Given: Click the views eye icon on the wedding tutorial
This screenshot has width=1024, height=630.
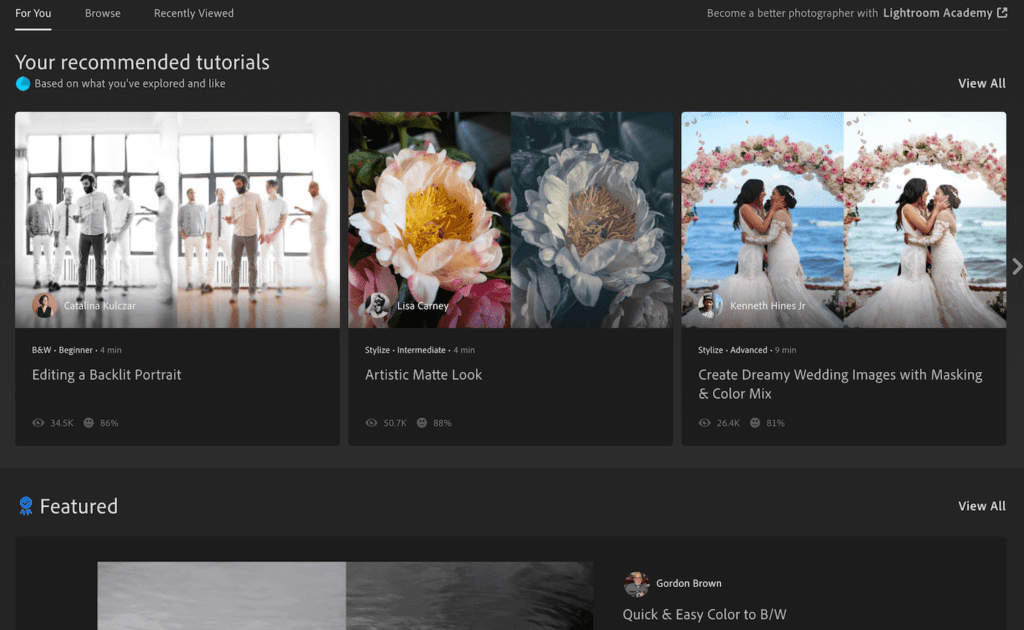Looking at the screenshot, I should coord(704,423).
